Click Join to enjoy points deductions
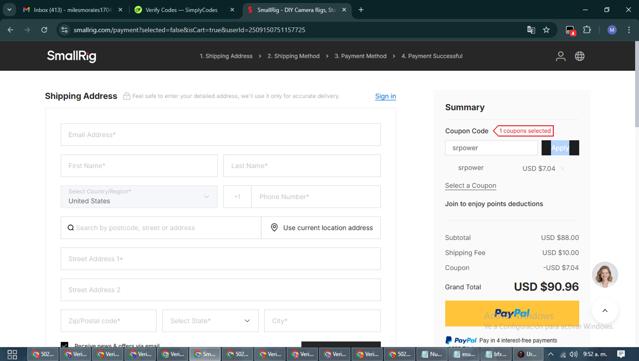This screenshot has height=361, width=639. (494, 204)
